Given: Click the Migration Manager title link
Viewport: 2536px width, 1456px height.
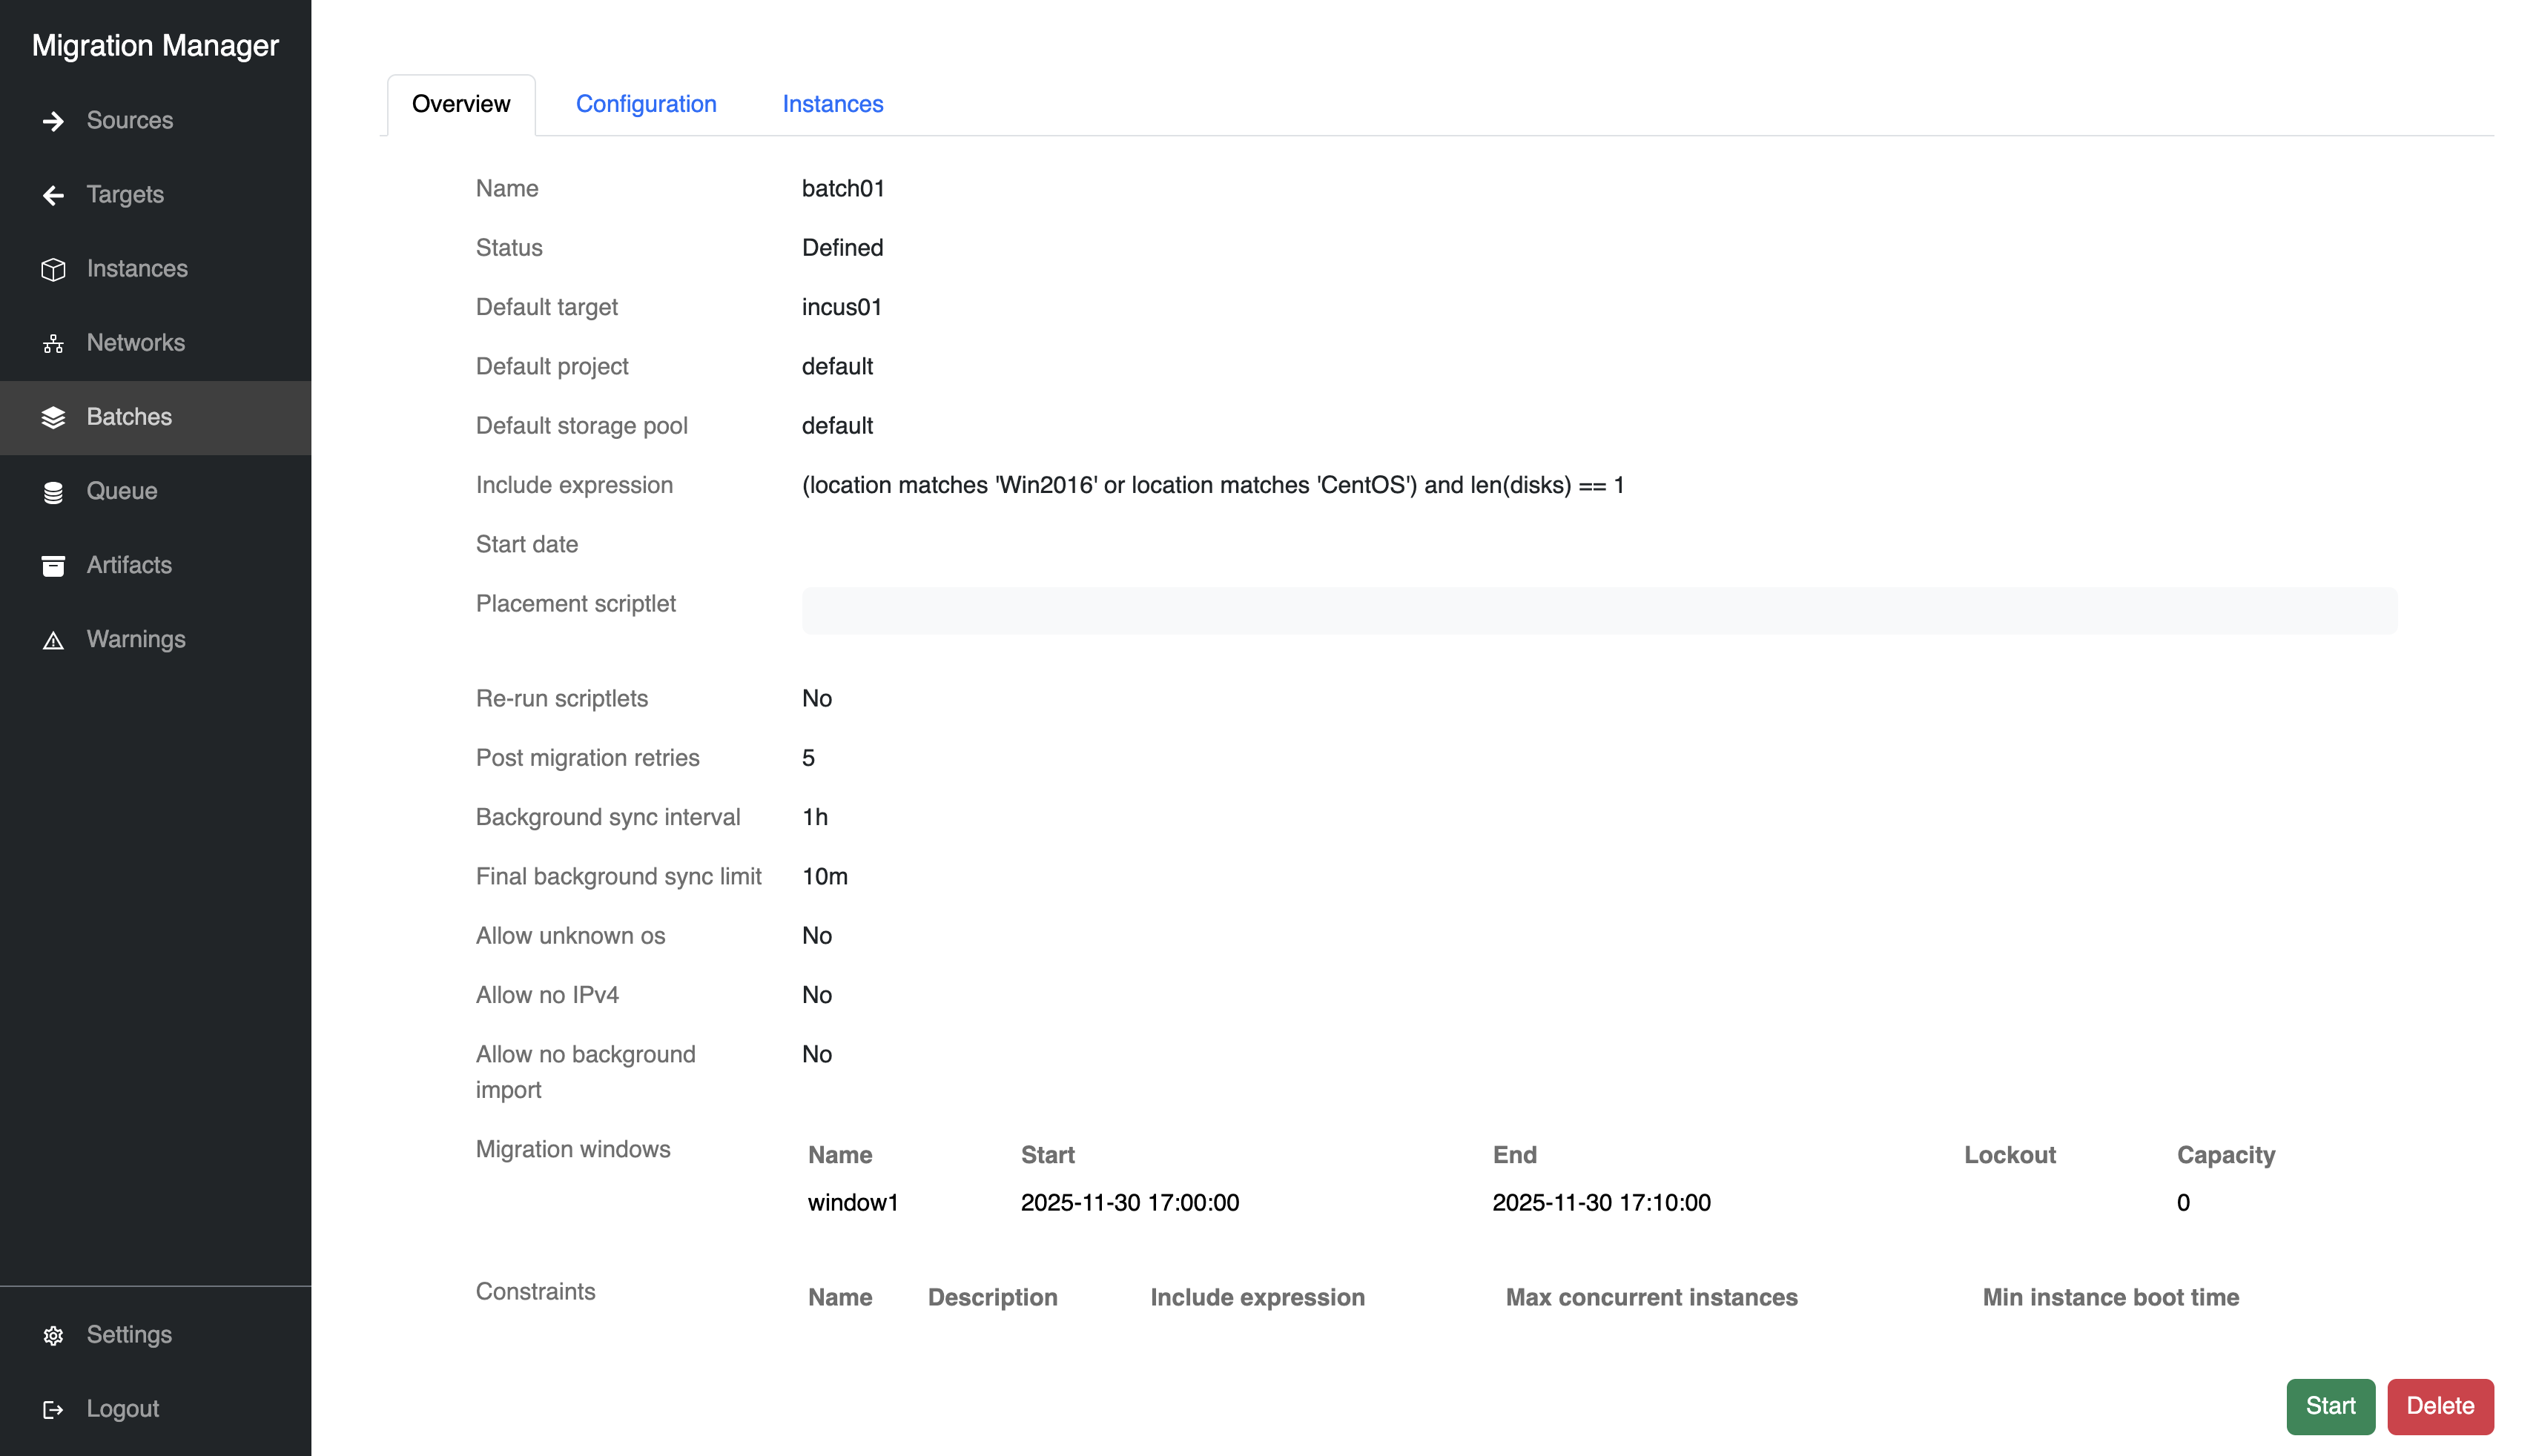Looking at the screenshot, I should (155, 45).
